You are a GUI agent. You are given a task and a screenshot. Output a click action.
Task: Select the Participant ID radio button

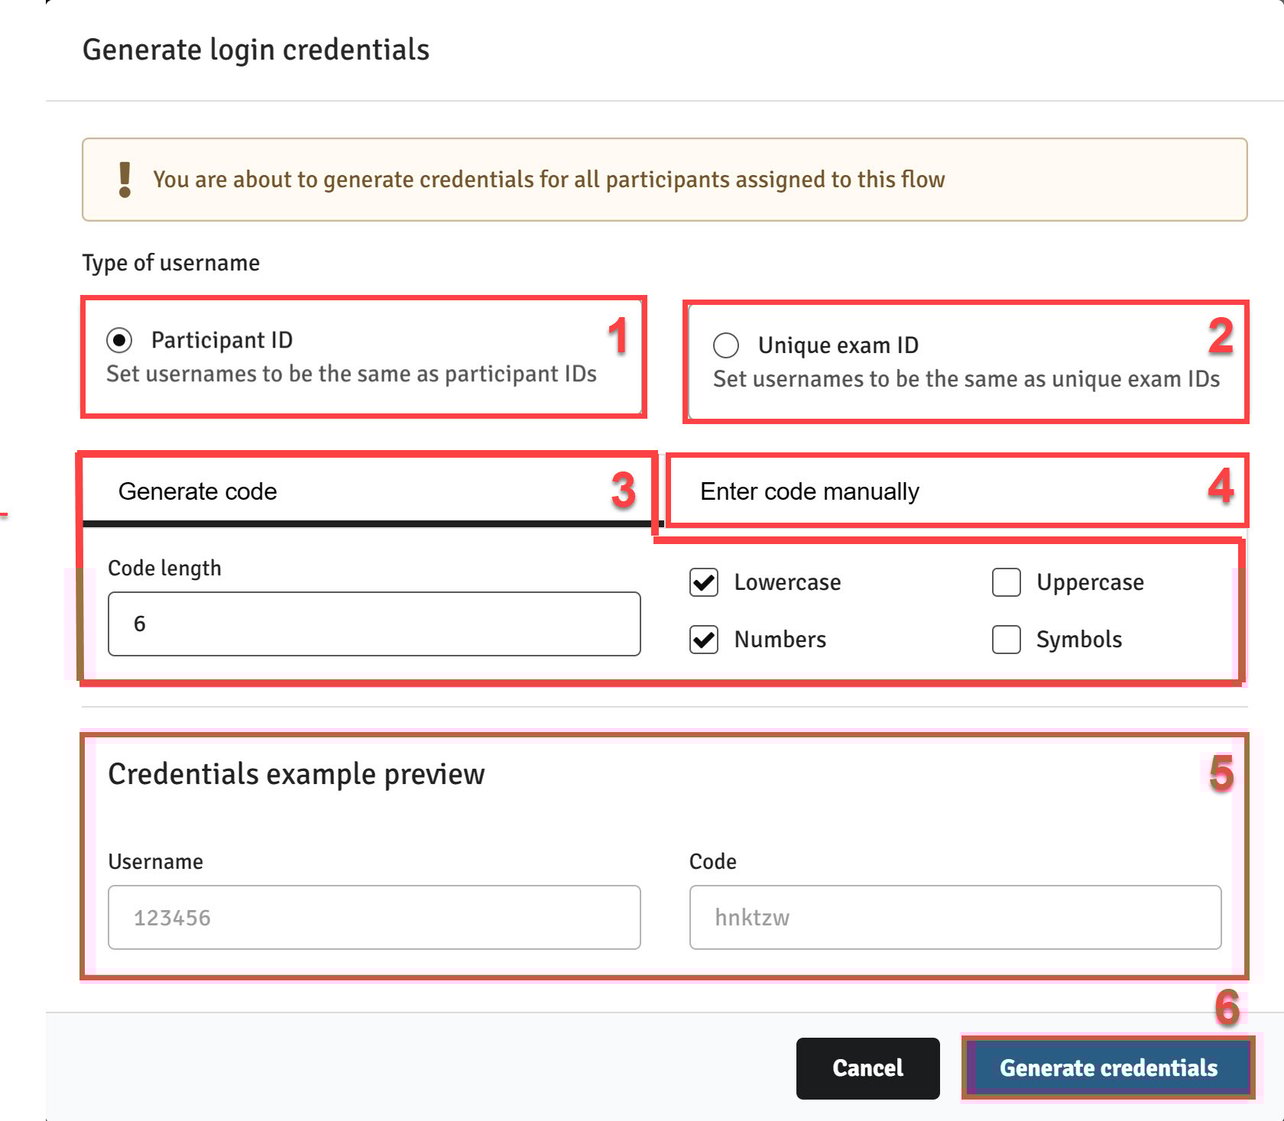(119, 340)
